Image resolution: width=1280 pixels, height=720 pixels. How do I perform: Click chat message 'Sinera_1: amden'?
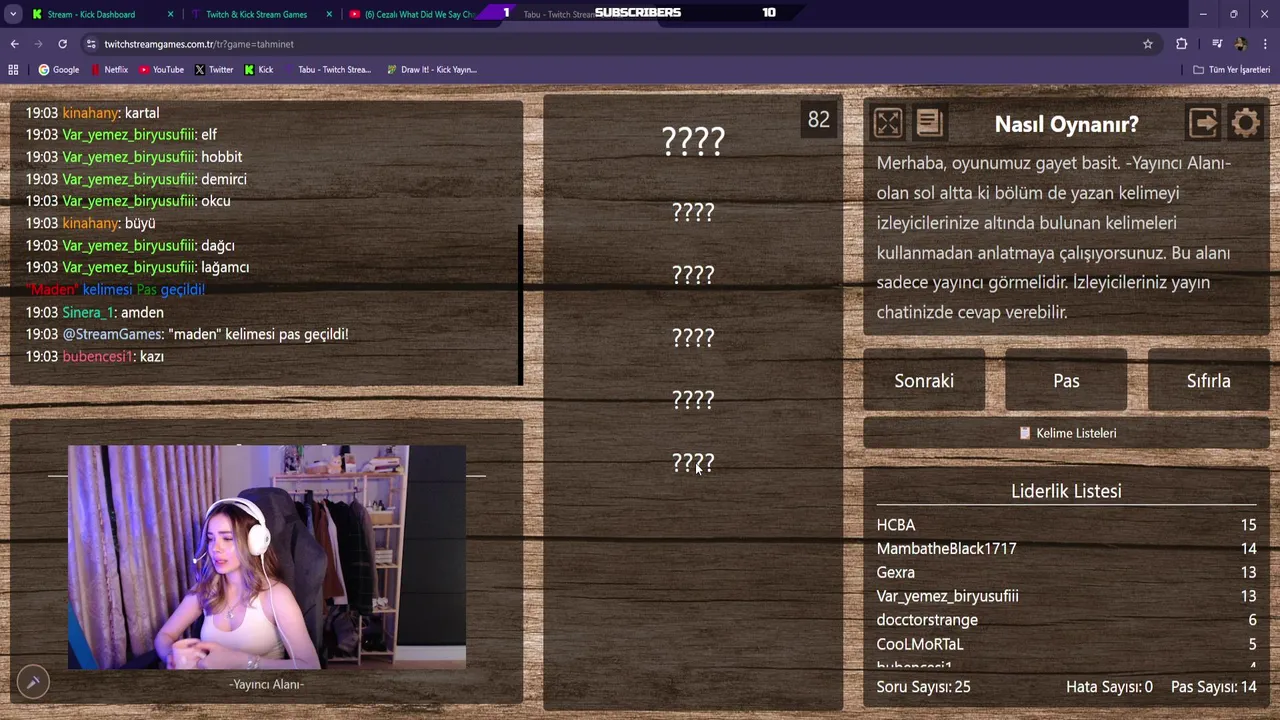pyautogui.click(x=94, y=312)
